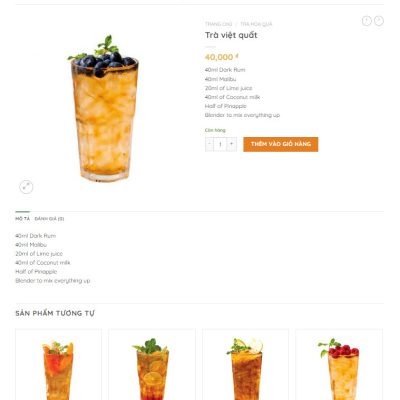
Task: Open the first similar product with orange garnish
Action: (58, 365)
